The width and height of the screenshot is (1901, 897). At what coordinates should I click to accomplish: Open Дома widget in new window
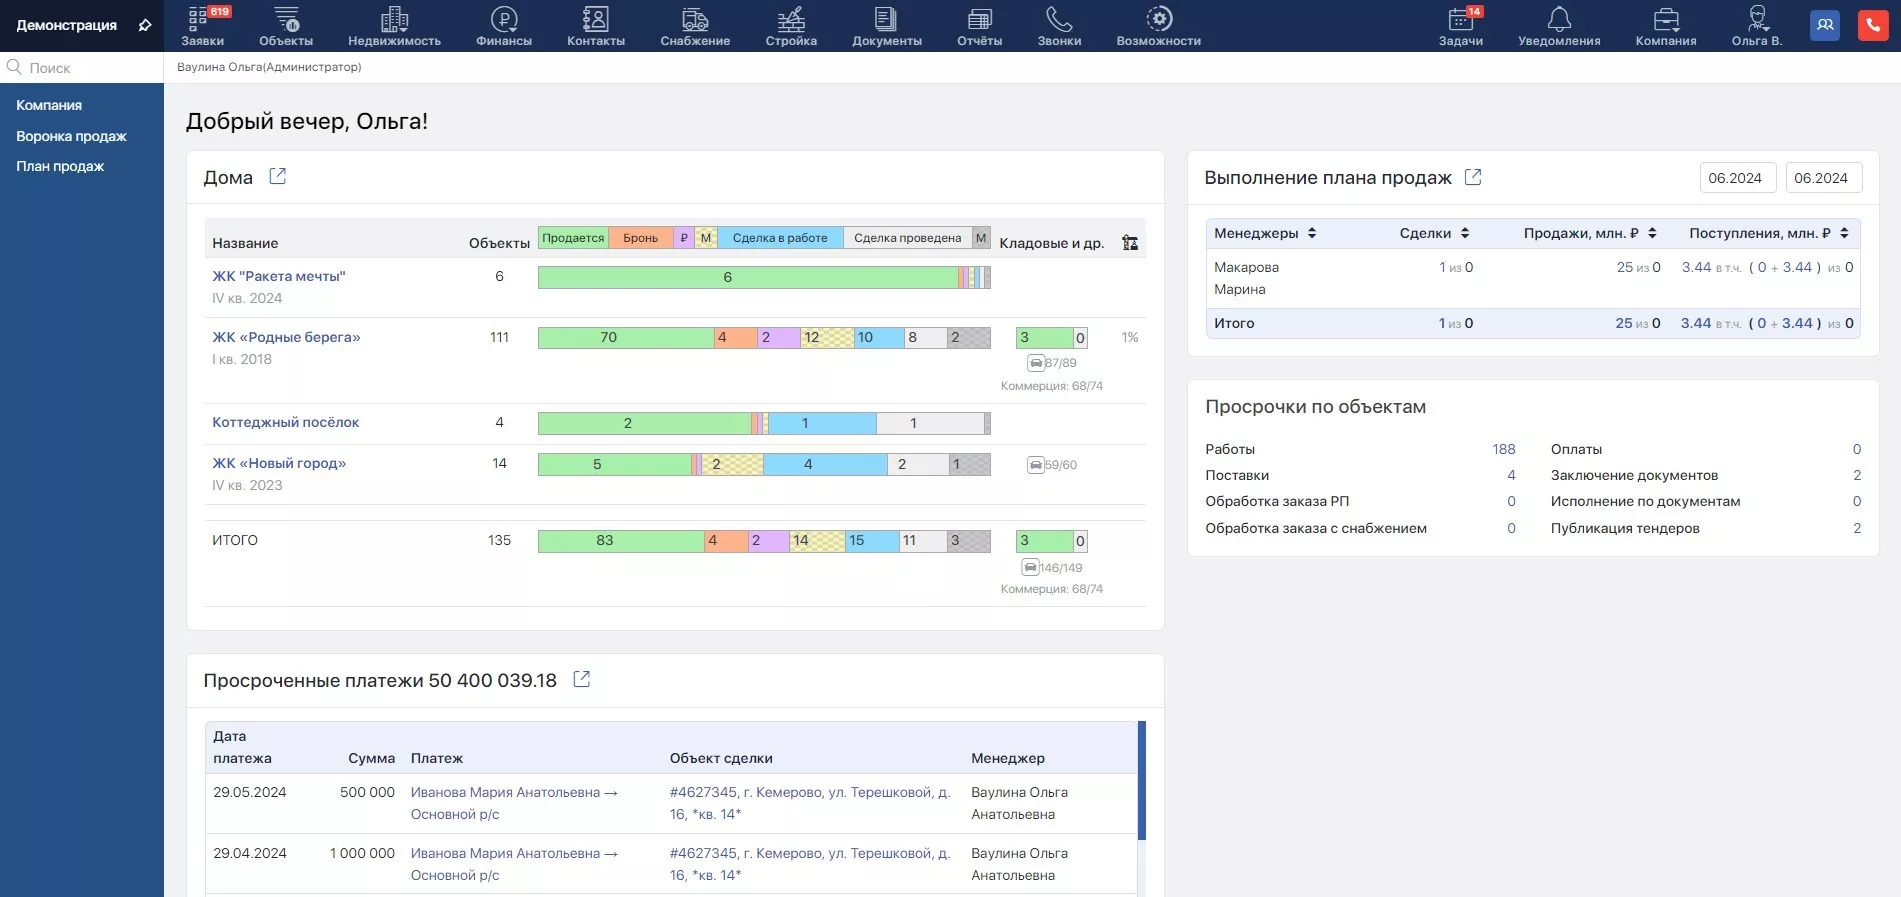click(278, 177)
